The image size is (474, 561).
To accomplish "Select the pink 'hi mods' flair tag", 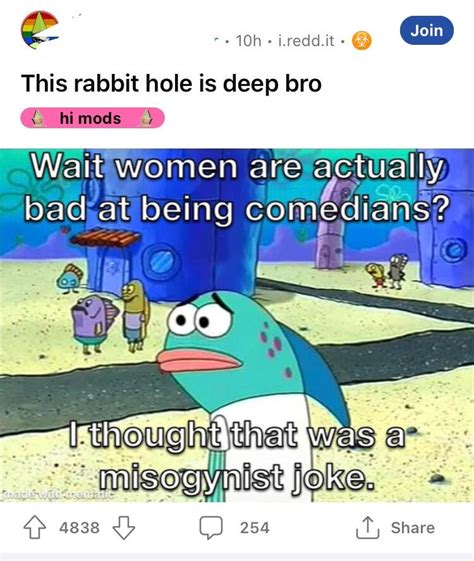I will [92, 118].
